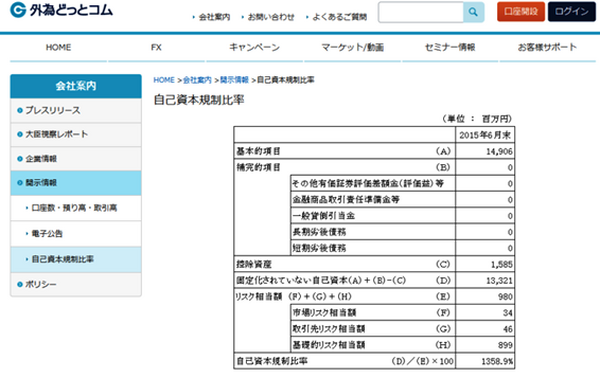Click 会社案内 in the breadcrumb
The width and height of the screenshot is (600, 378).
pos(197,80)
